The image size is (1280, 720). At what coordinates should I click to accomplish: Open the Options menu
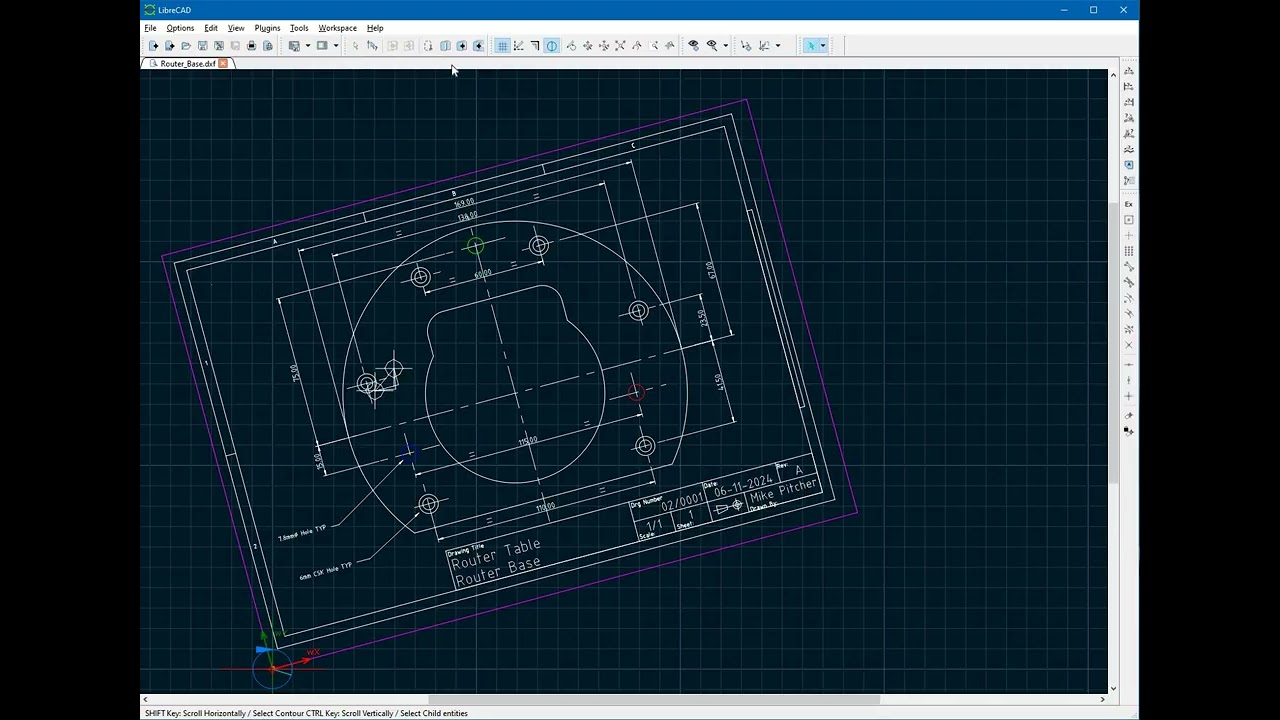pyautogui.click(x=180, y=28)
